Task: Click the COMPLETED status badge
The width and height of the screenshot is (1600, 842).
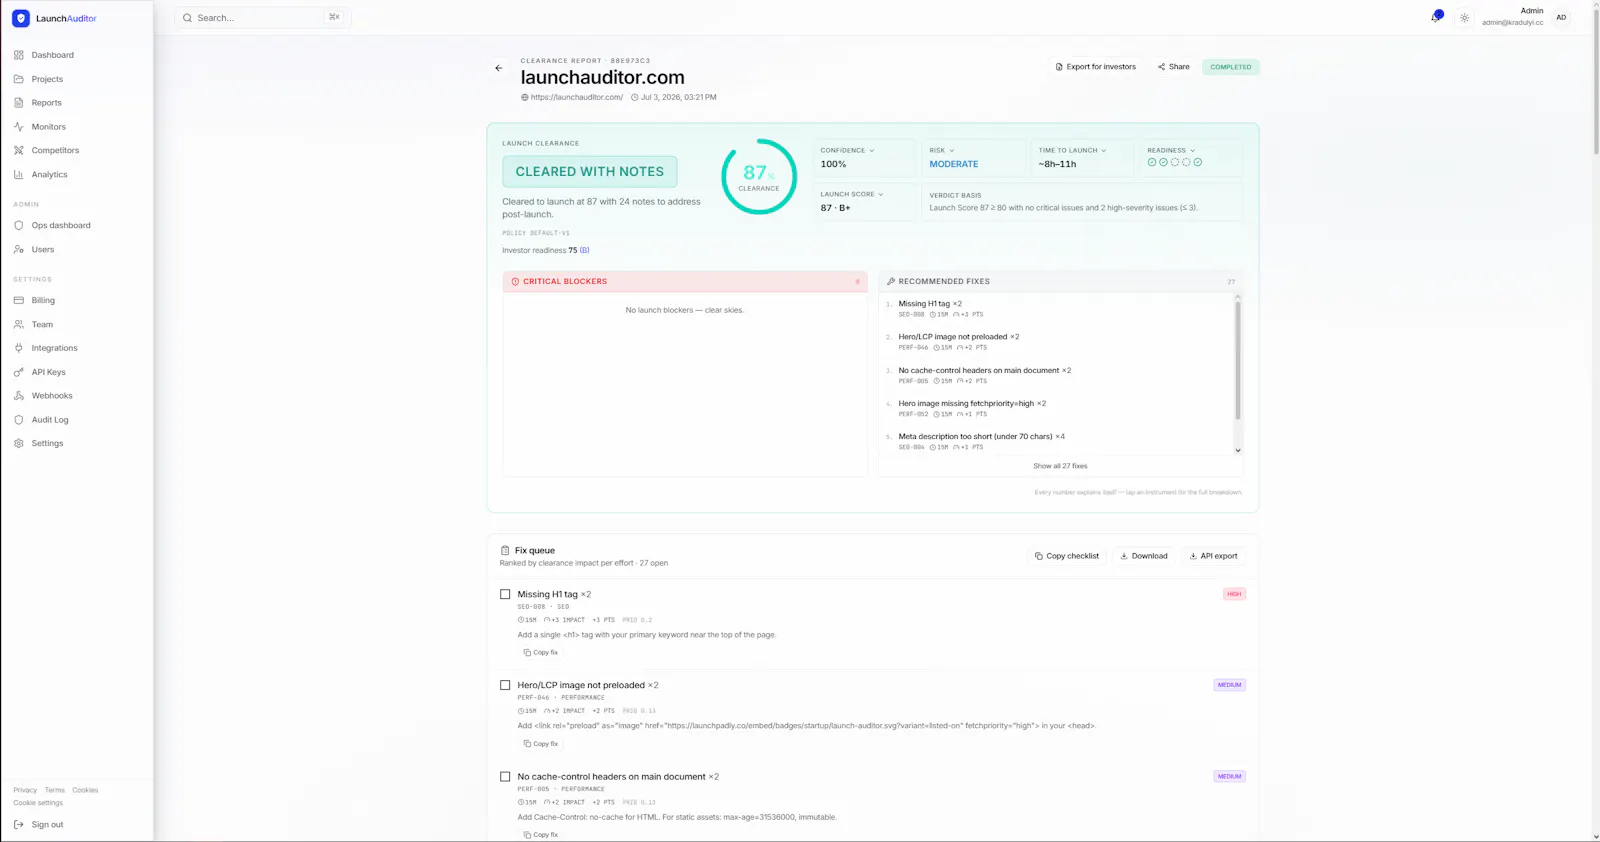Action: pos(1231,67)
